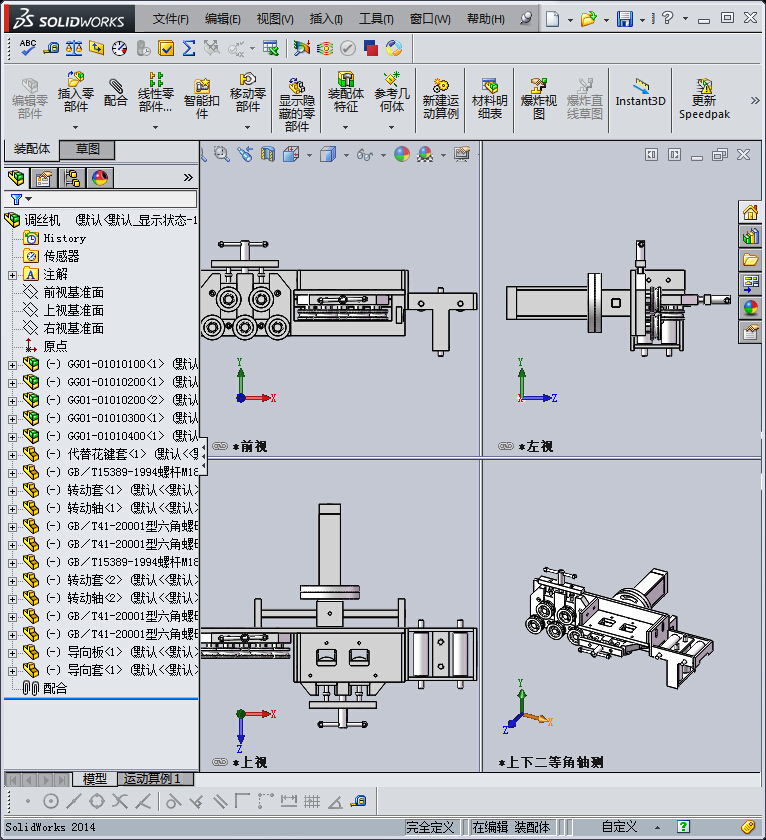Click Section View icon in viewport toolbar
The image size is (766, 840).
[267, 154]
